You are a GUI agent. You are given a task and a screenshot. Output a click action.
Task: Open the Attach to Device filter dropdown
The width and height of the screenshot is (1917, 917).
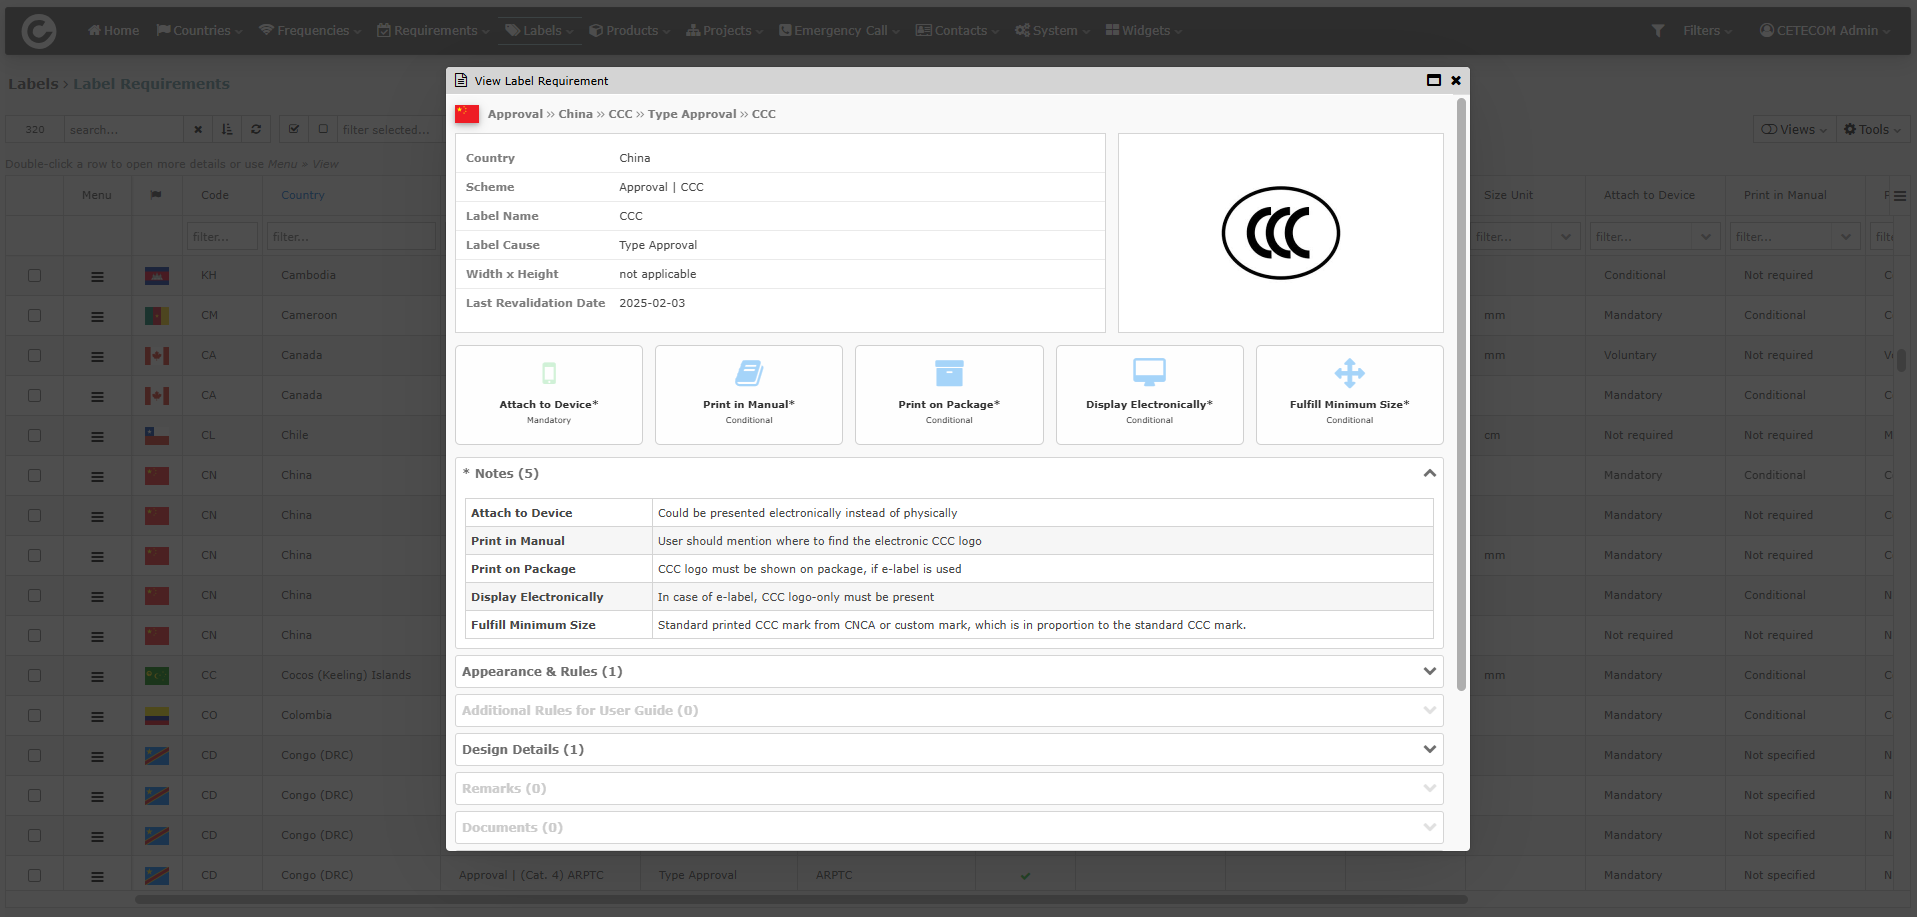tap(1705, 237)
